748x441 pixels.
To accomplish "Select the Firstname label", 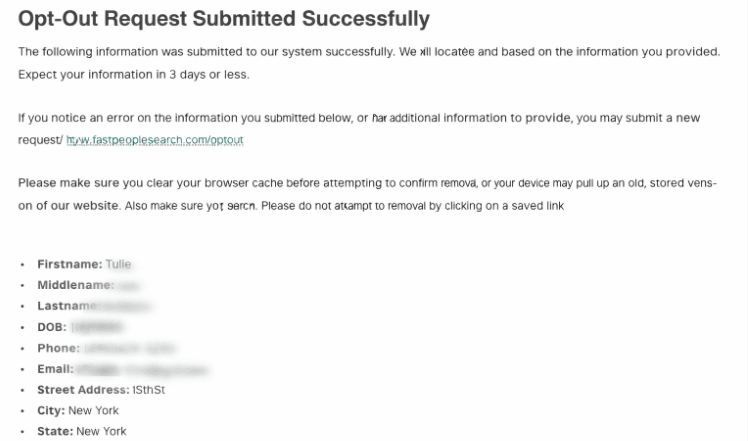I will click(x=69, y=264).
